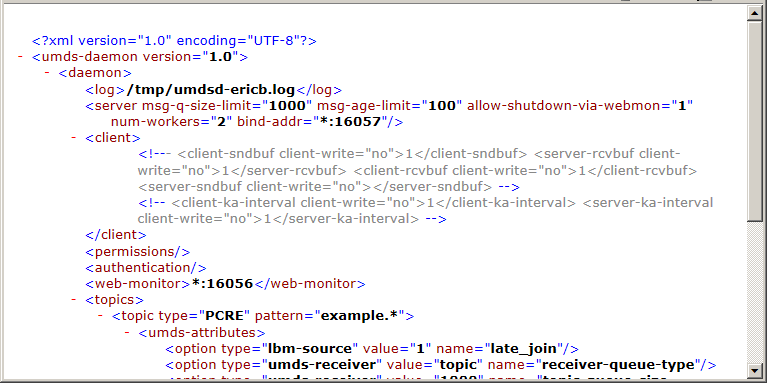Click the client-sndbuf comment text
This screenshot has height=383, width=767.
[x=352, y=154]
